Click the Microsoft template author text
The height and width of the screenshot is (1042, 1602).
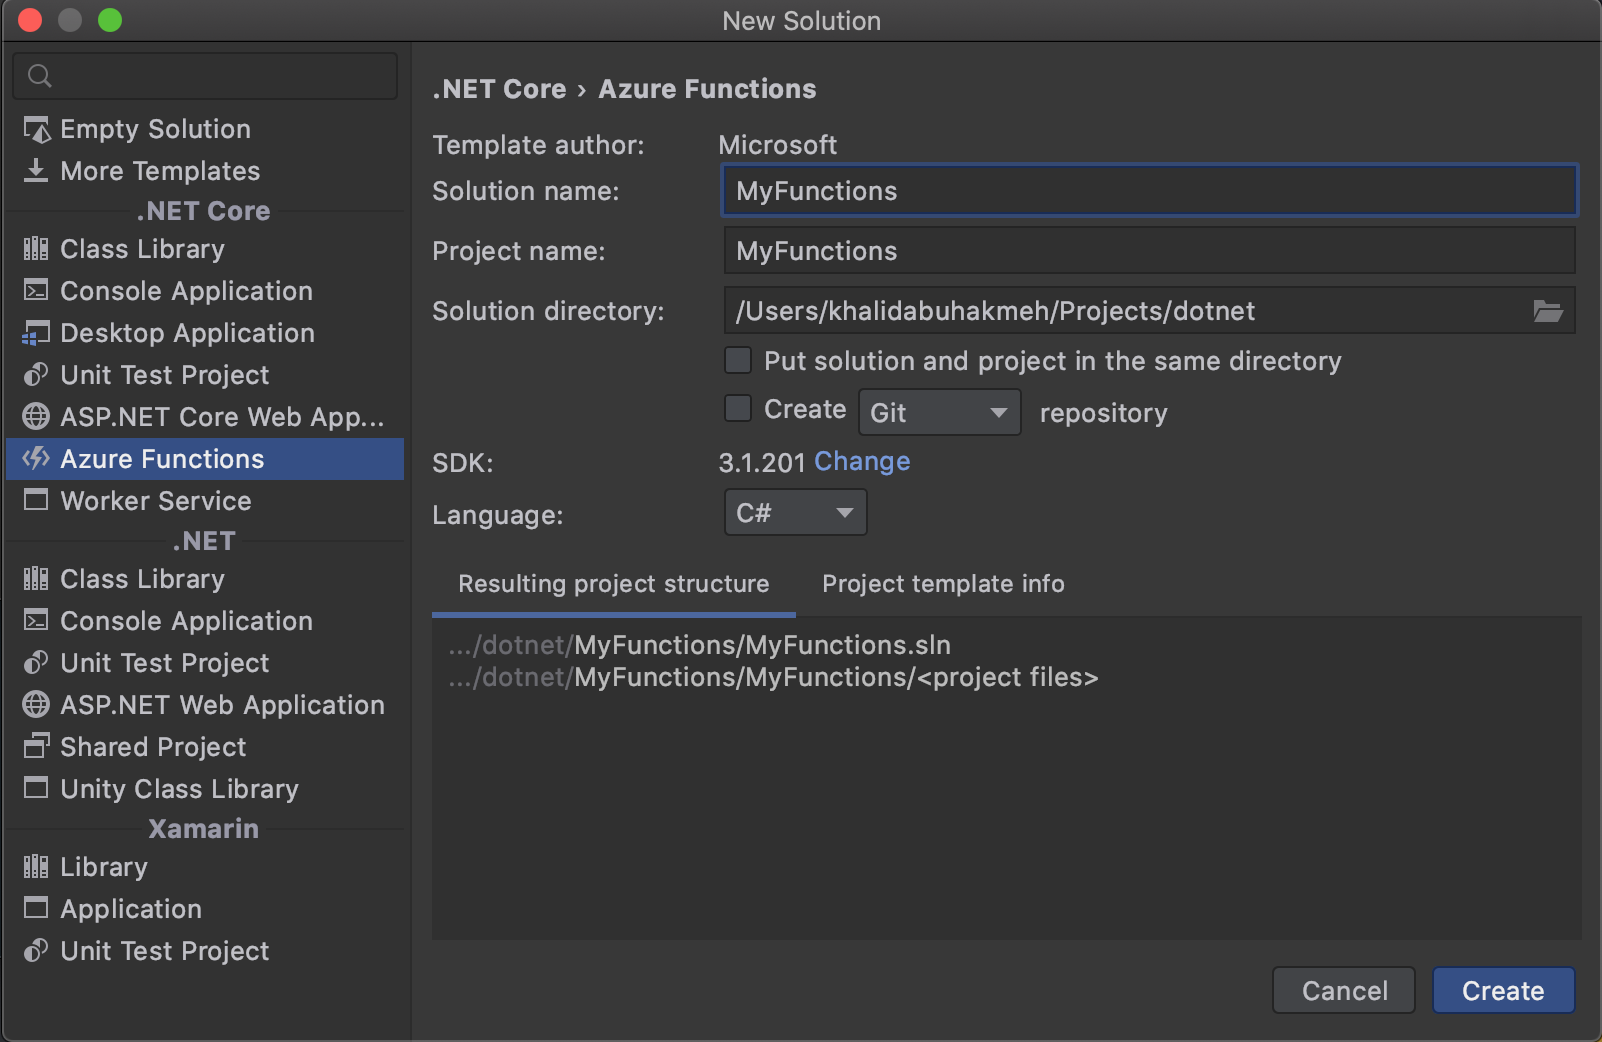[x=777, y=145]
